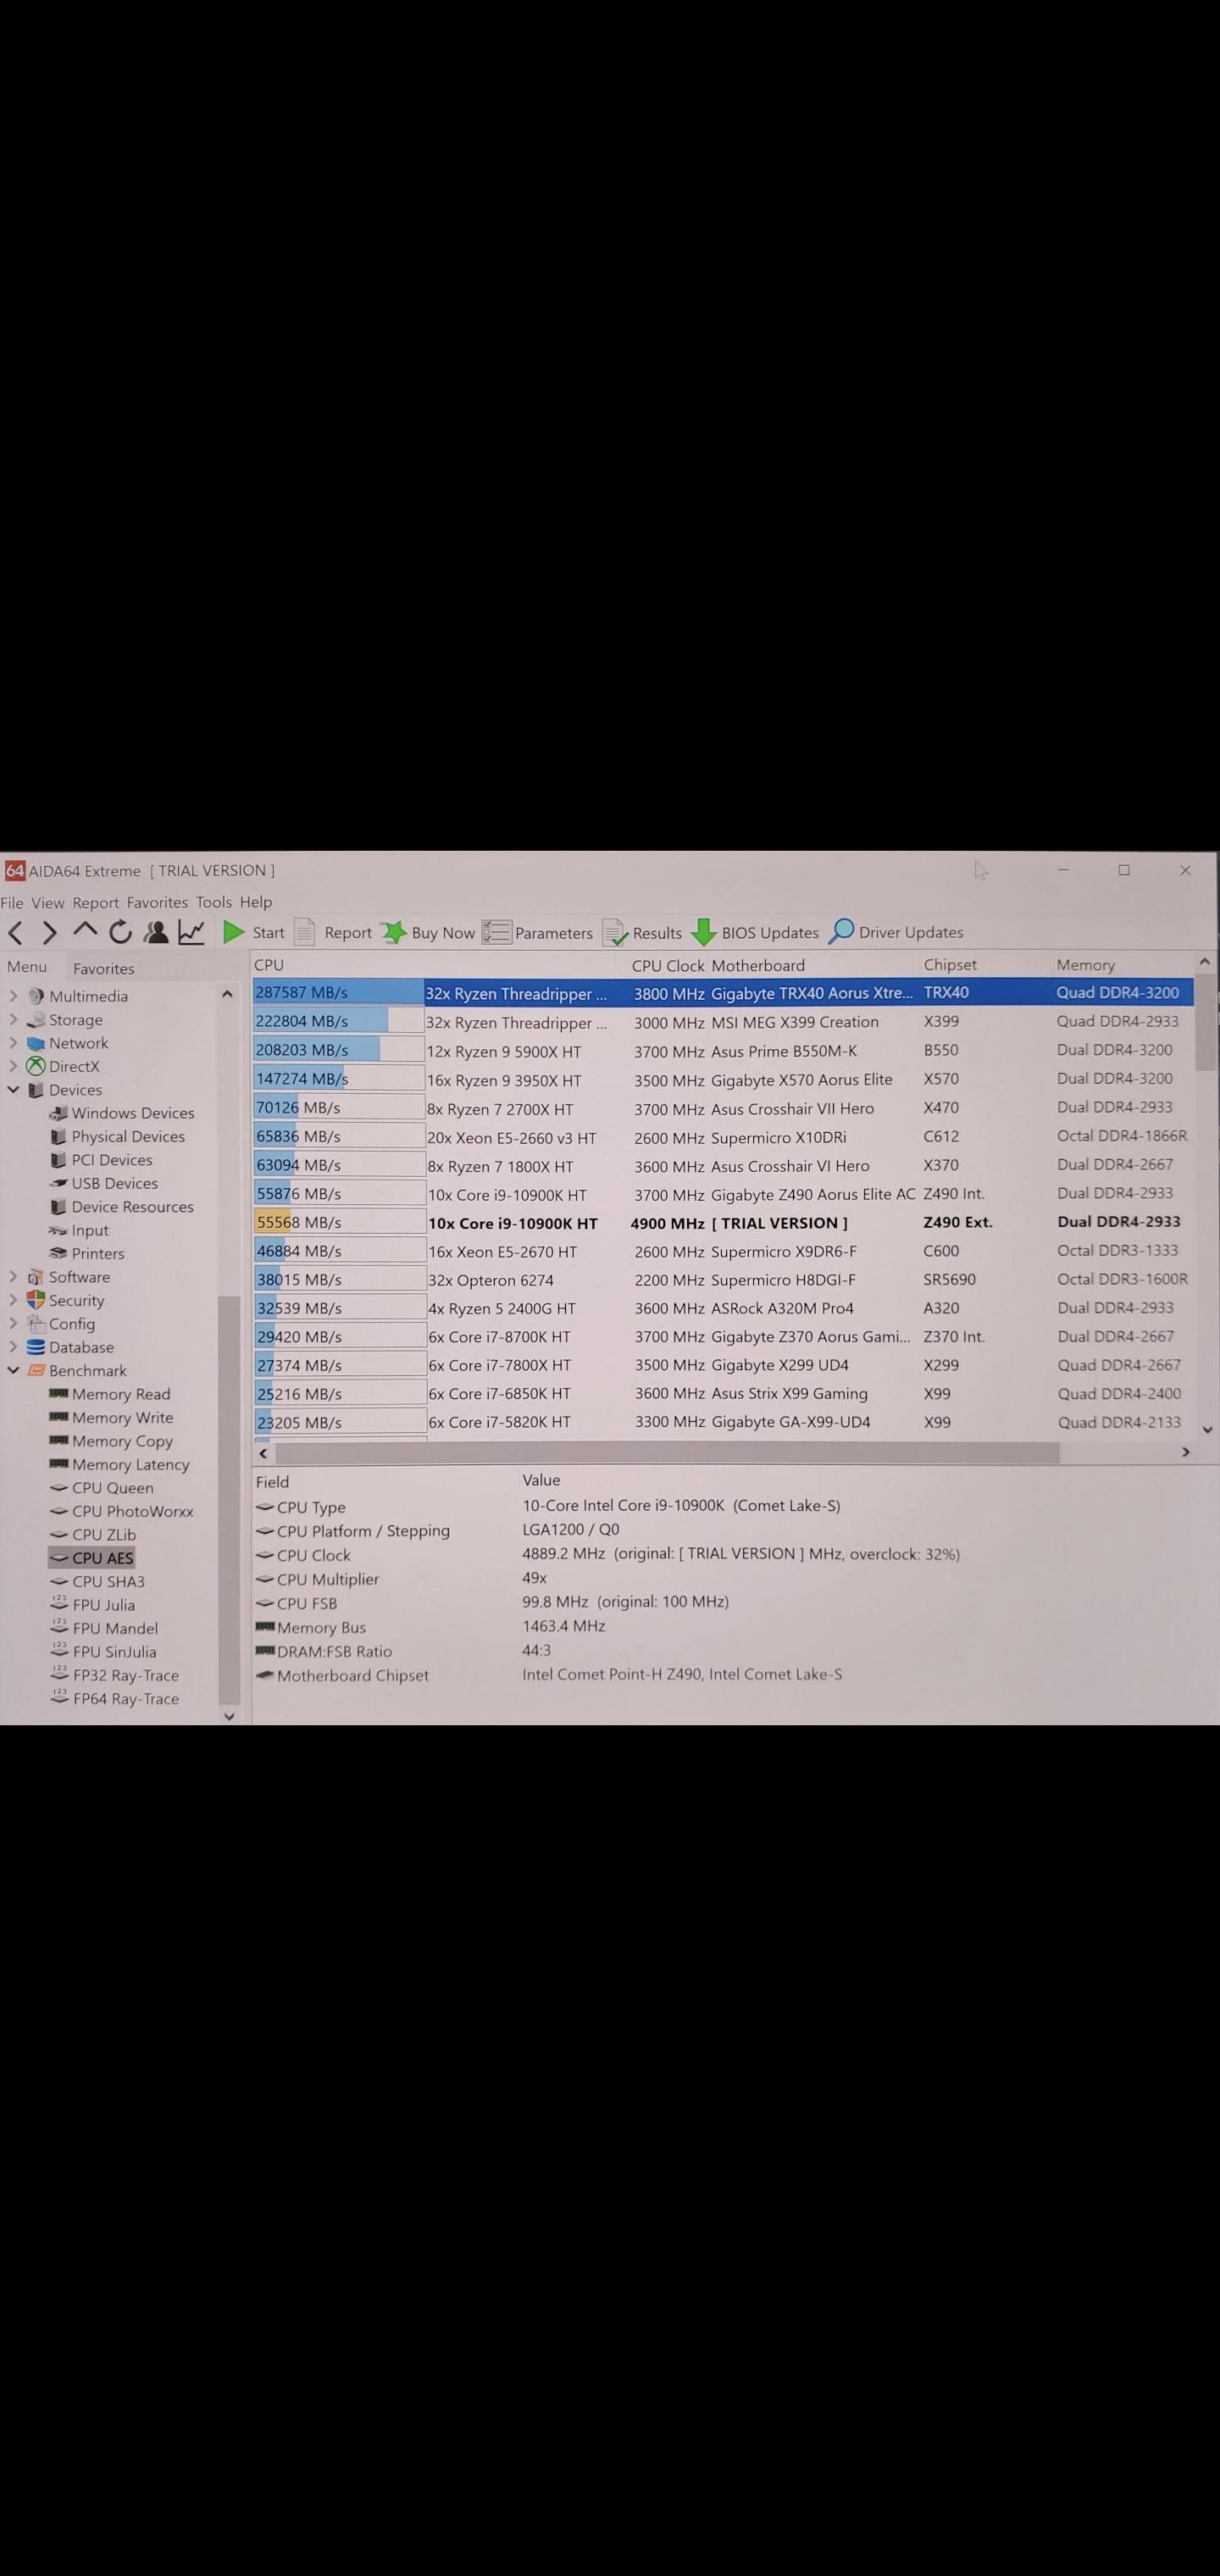Sort by the Motherboard column header
Viewport: 1220px width, 2576px height.
(x=757, y=966)
